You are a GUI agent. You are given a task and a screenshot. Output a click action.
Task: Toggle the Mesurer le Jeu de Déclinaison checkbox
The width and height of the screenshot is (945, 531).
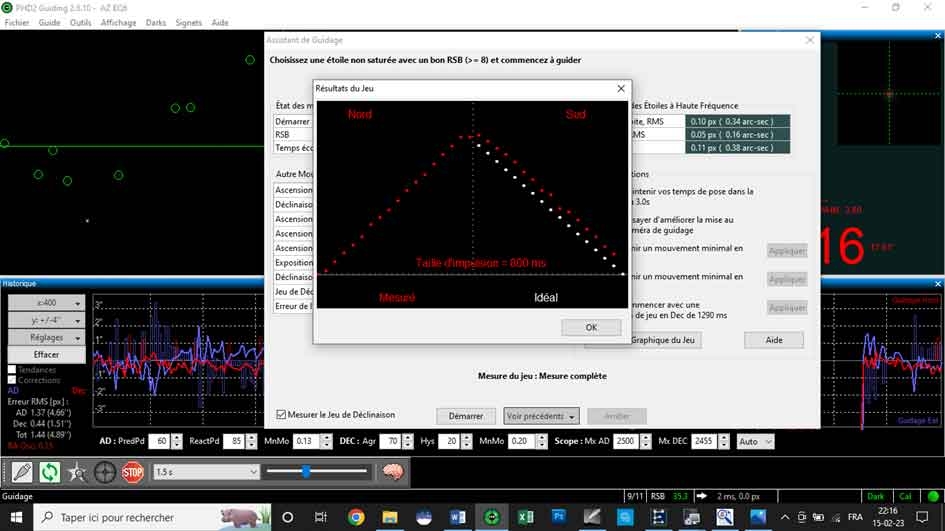coord(281,415)
